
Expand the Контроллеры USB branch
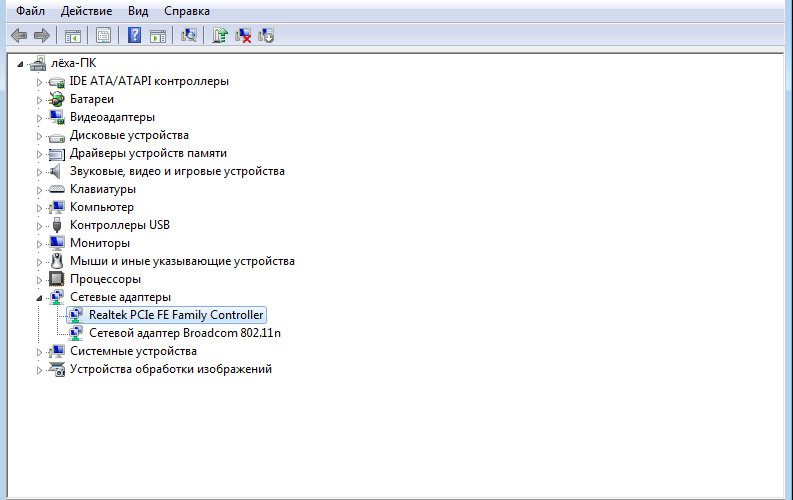(x=39, y=226)
